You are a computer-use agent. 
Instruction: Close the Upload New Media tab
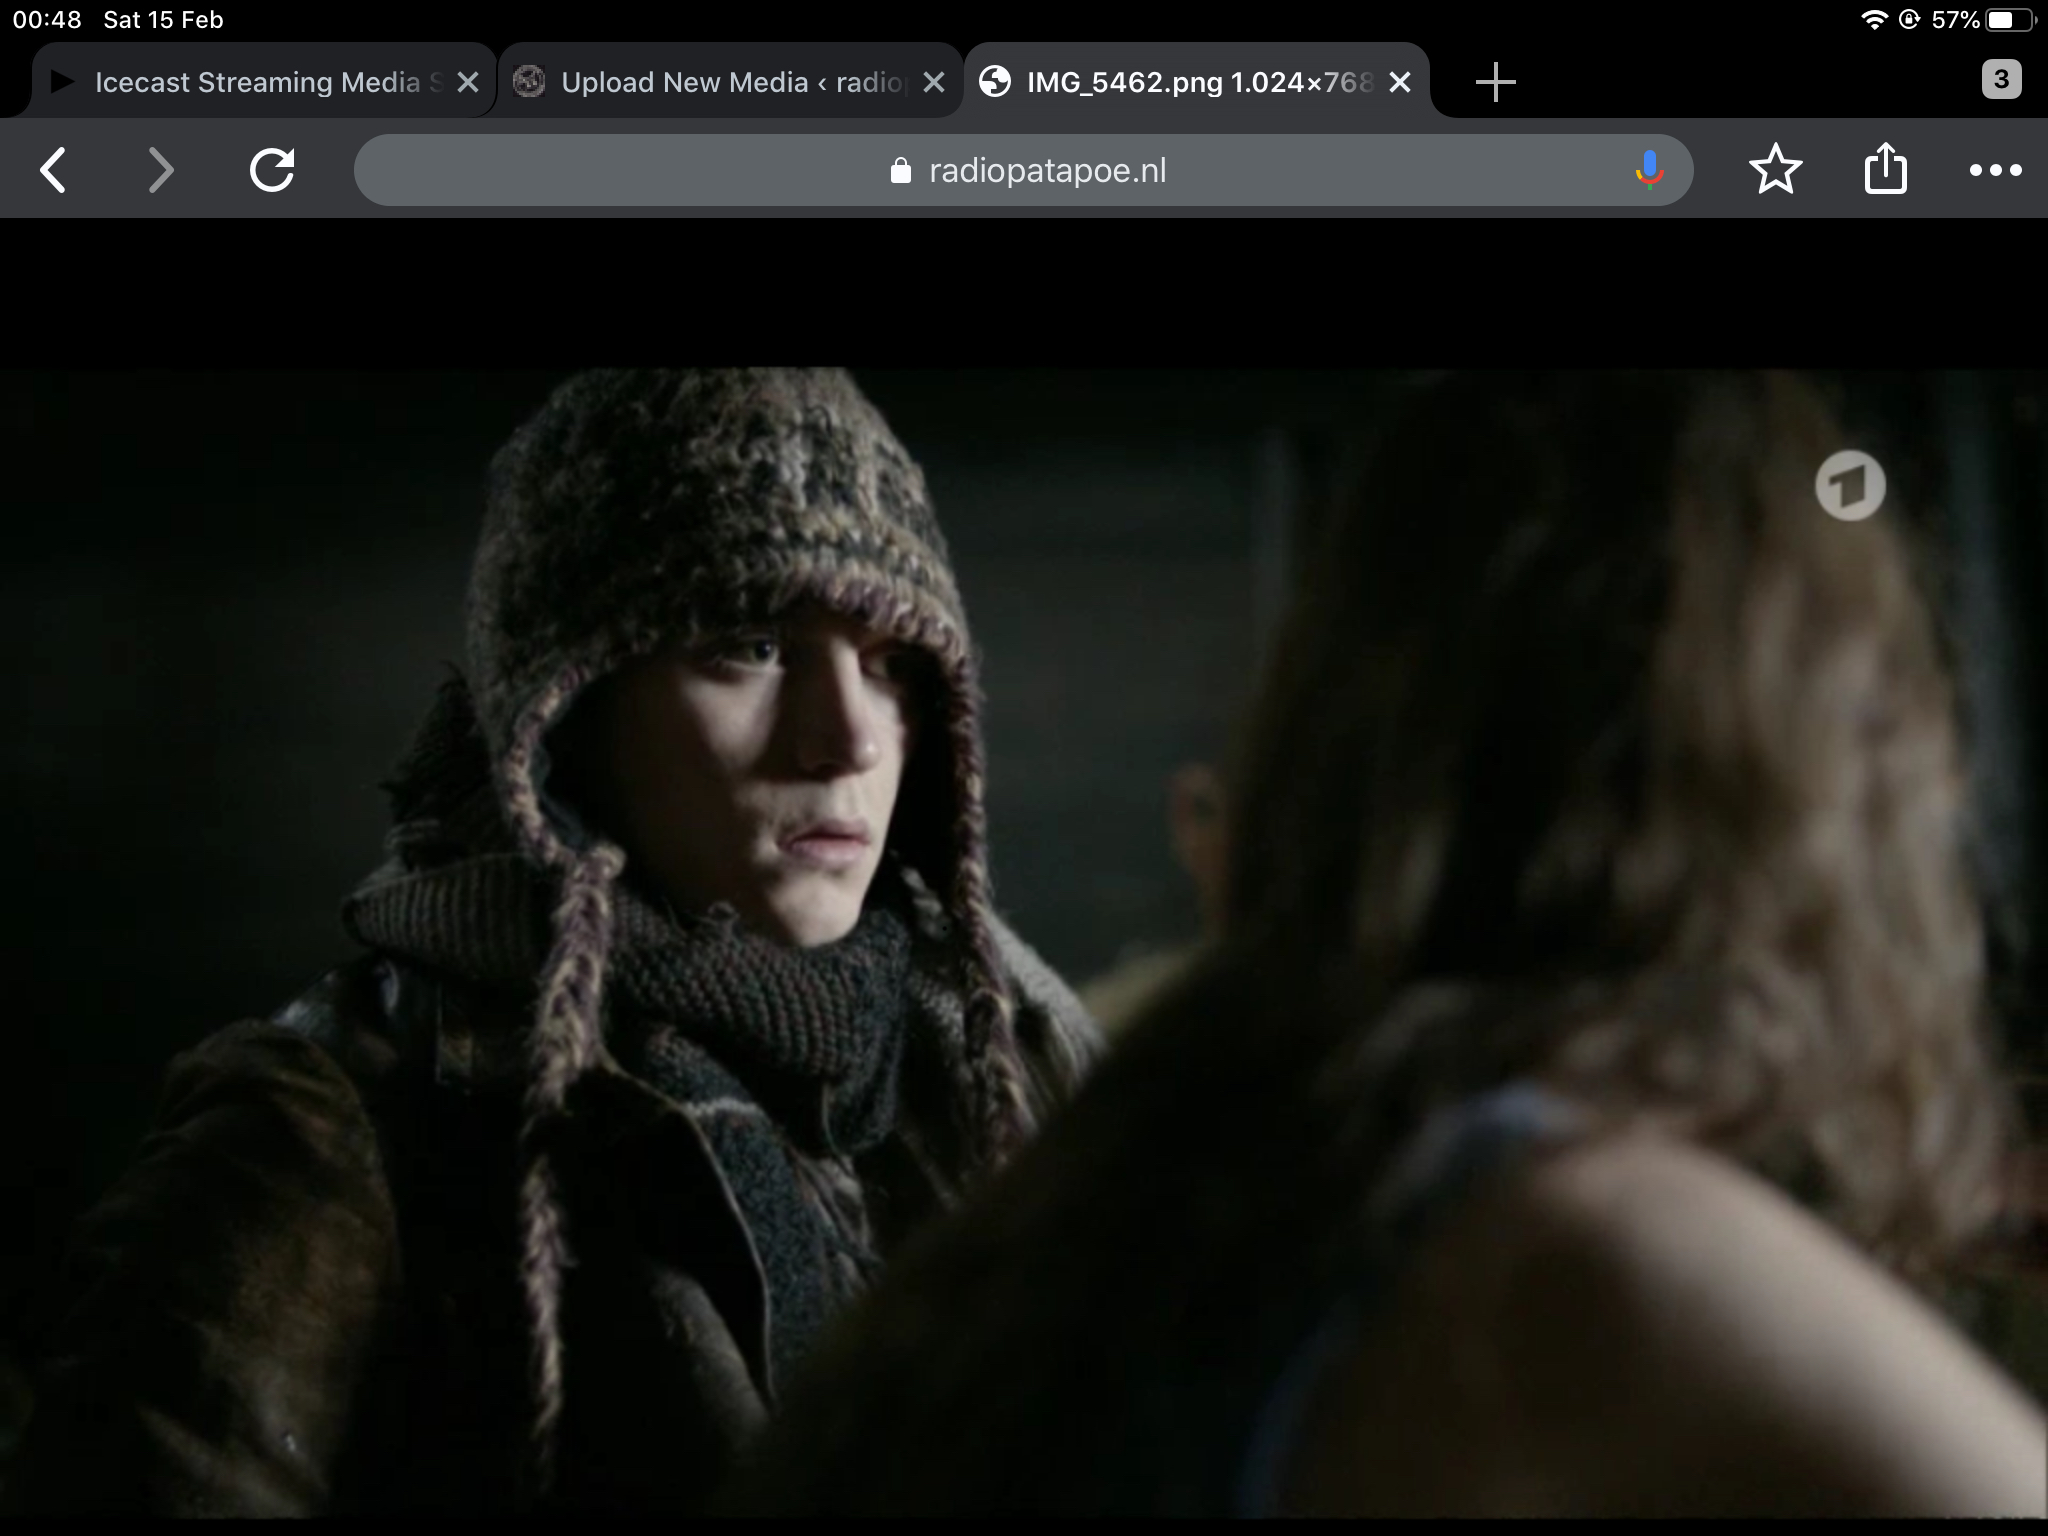pyautogui.click(x=933, y=82)
